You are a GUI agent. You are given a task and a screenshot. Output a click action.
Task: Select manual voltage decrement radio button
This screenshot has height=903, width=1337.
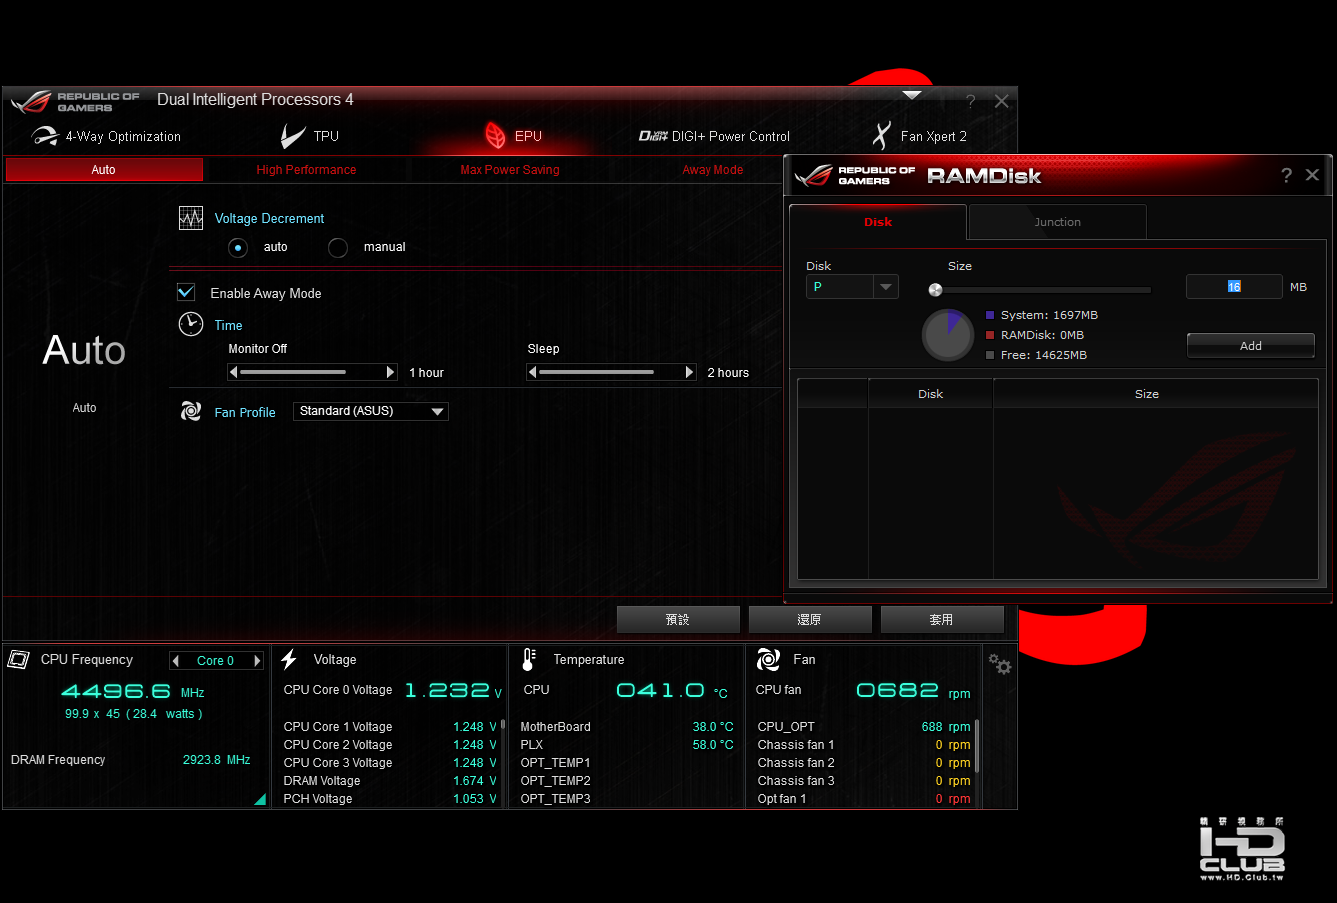(338, 247)
